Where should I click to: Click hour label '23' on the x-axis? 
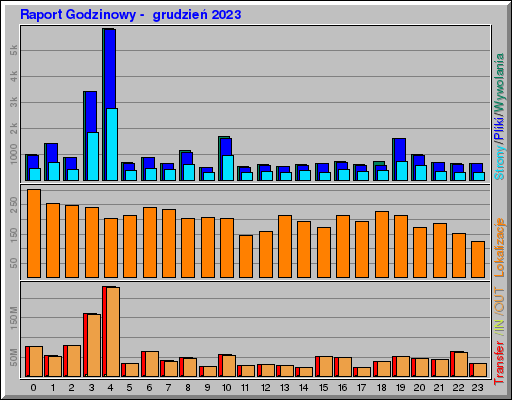[x=478, y=387]
